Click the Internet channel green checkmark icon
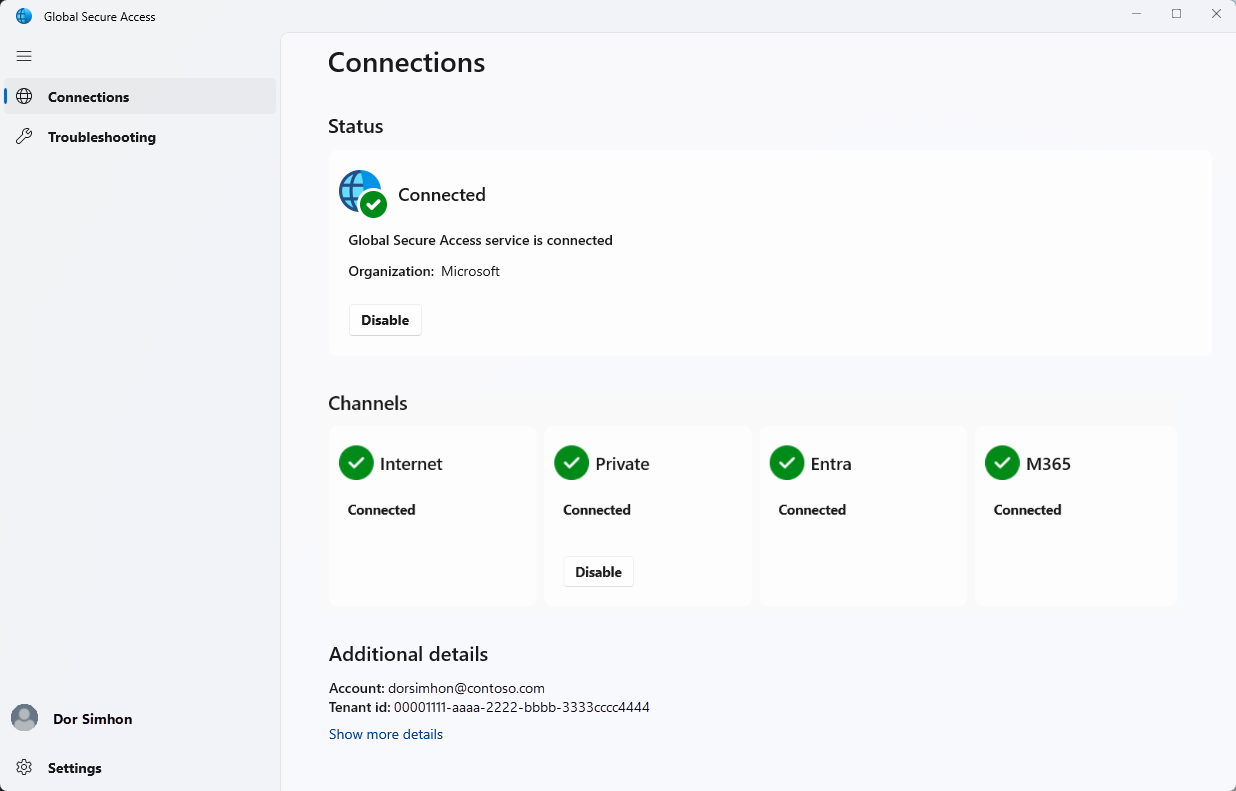Image resolution: width=1236 pixels, height=791 pixels. tap(356, 463)
